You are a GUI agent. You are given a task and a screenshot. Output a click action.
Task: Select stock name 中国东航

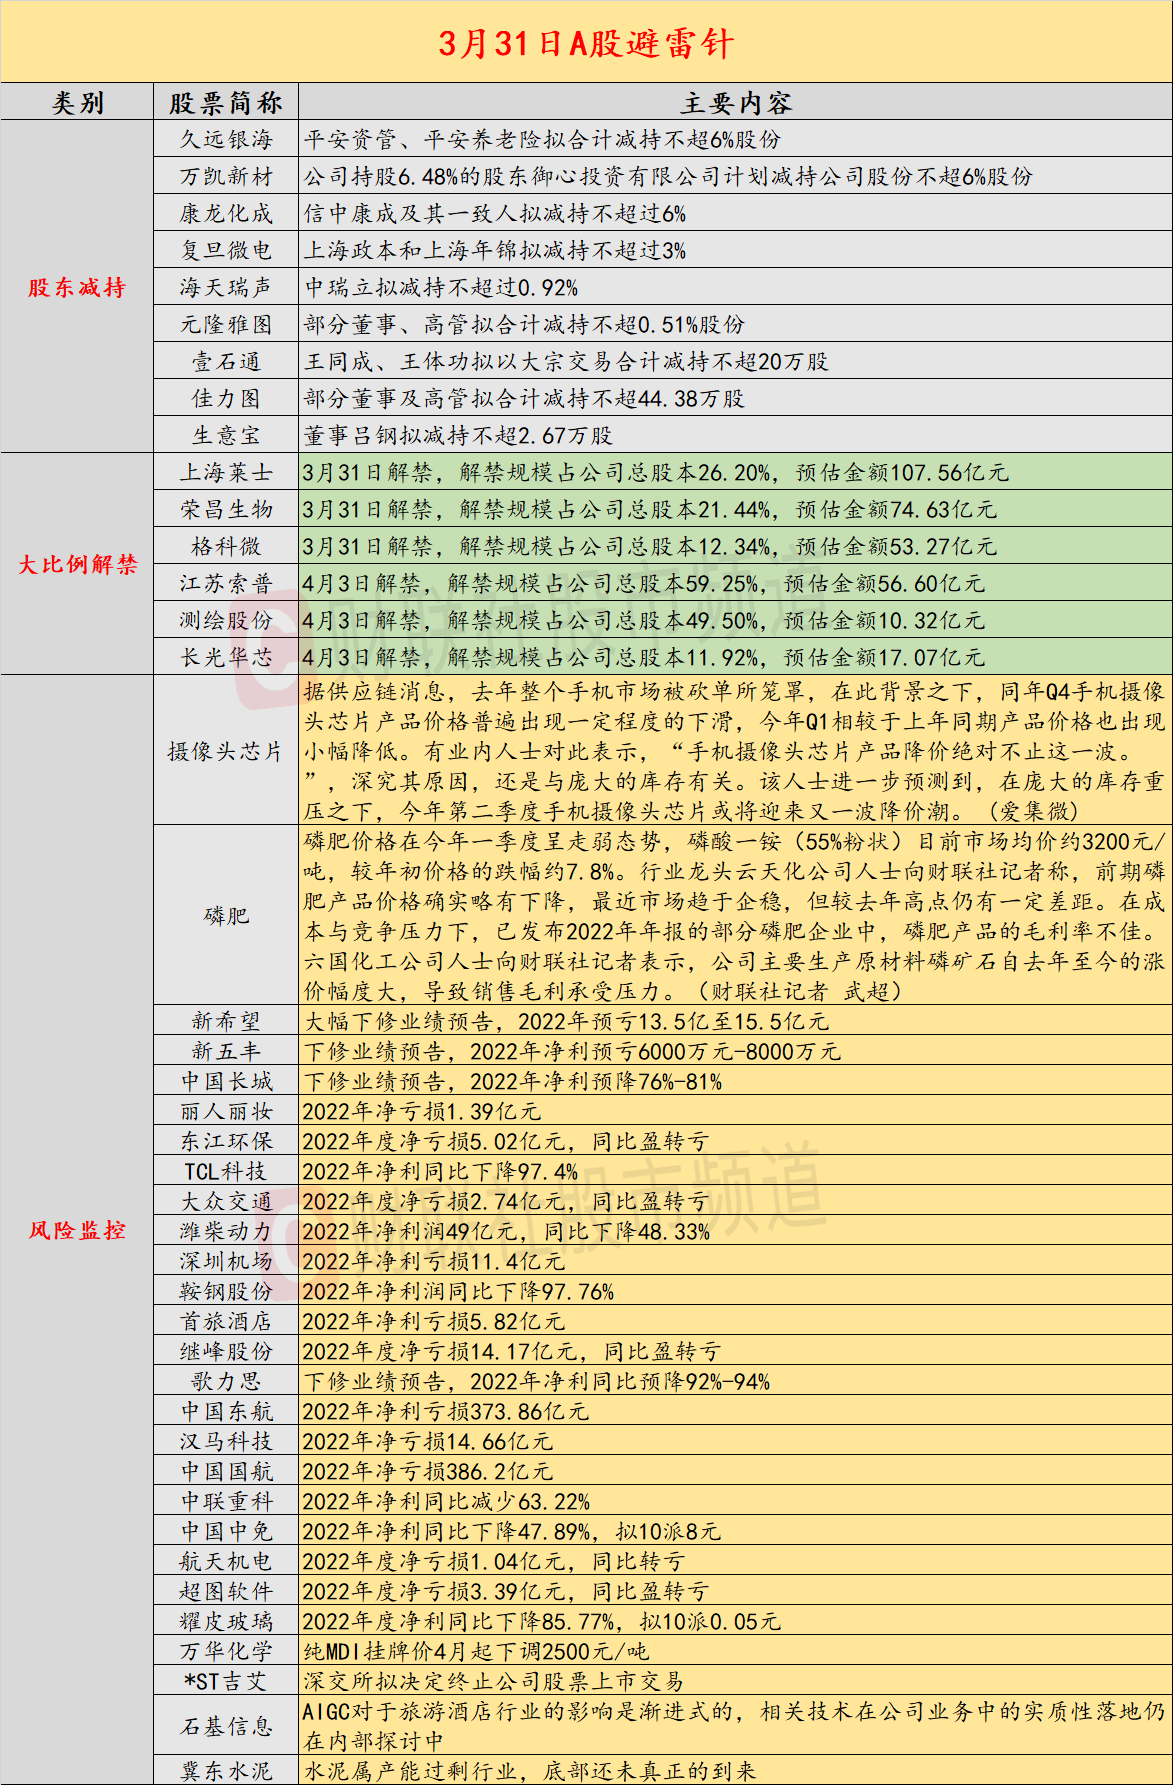pos(226,1412)
